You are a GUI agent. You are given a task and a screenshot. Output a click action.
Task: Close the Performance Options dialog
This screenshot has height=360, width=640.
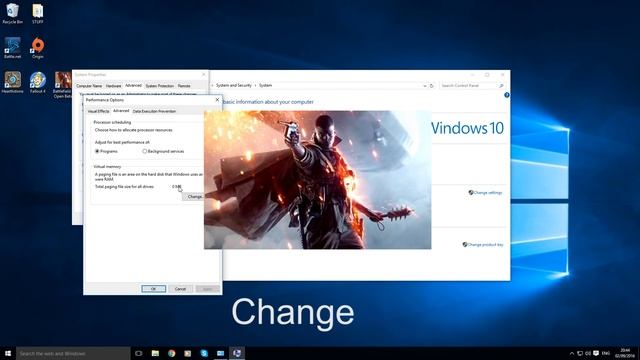(217, 100)
